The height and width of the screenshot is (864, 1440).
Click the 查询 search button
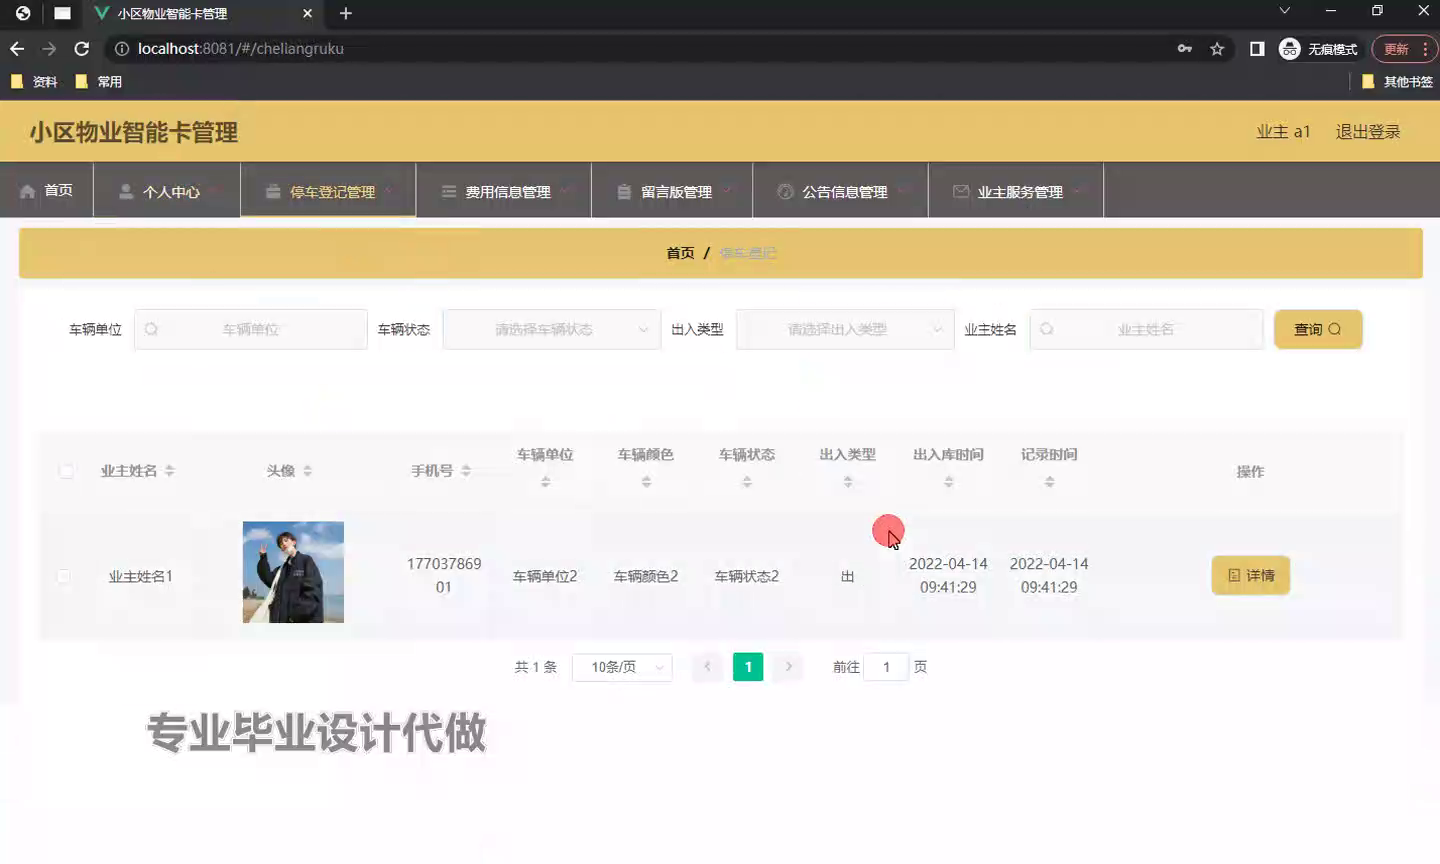tap(1318, 329)
